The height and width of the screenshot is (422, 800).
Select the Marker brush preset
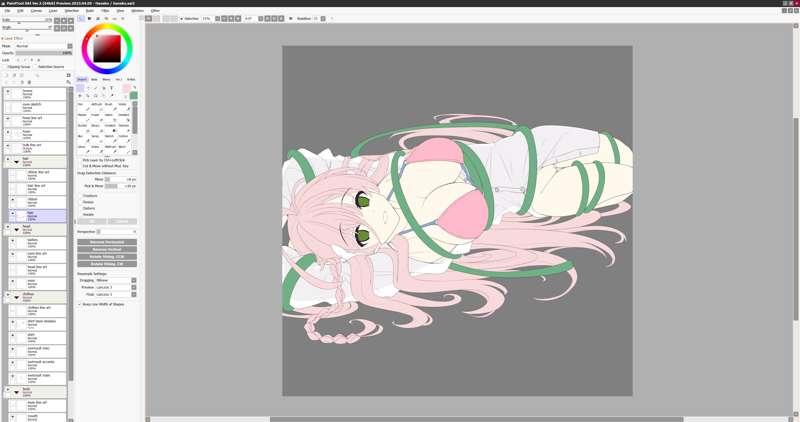coord(84,118)
